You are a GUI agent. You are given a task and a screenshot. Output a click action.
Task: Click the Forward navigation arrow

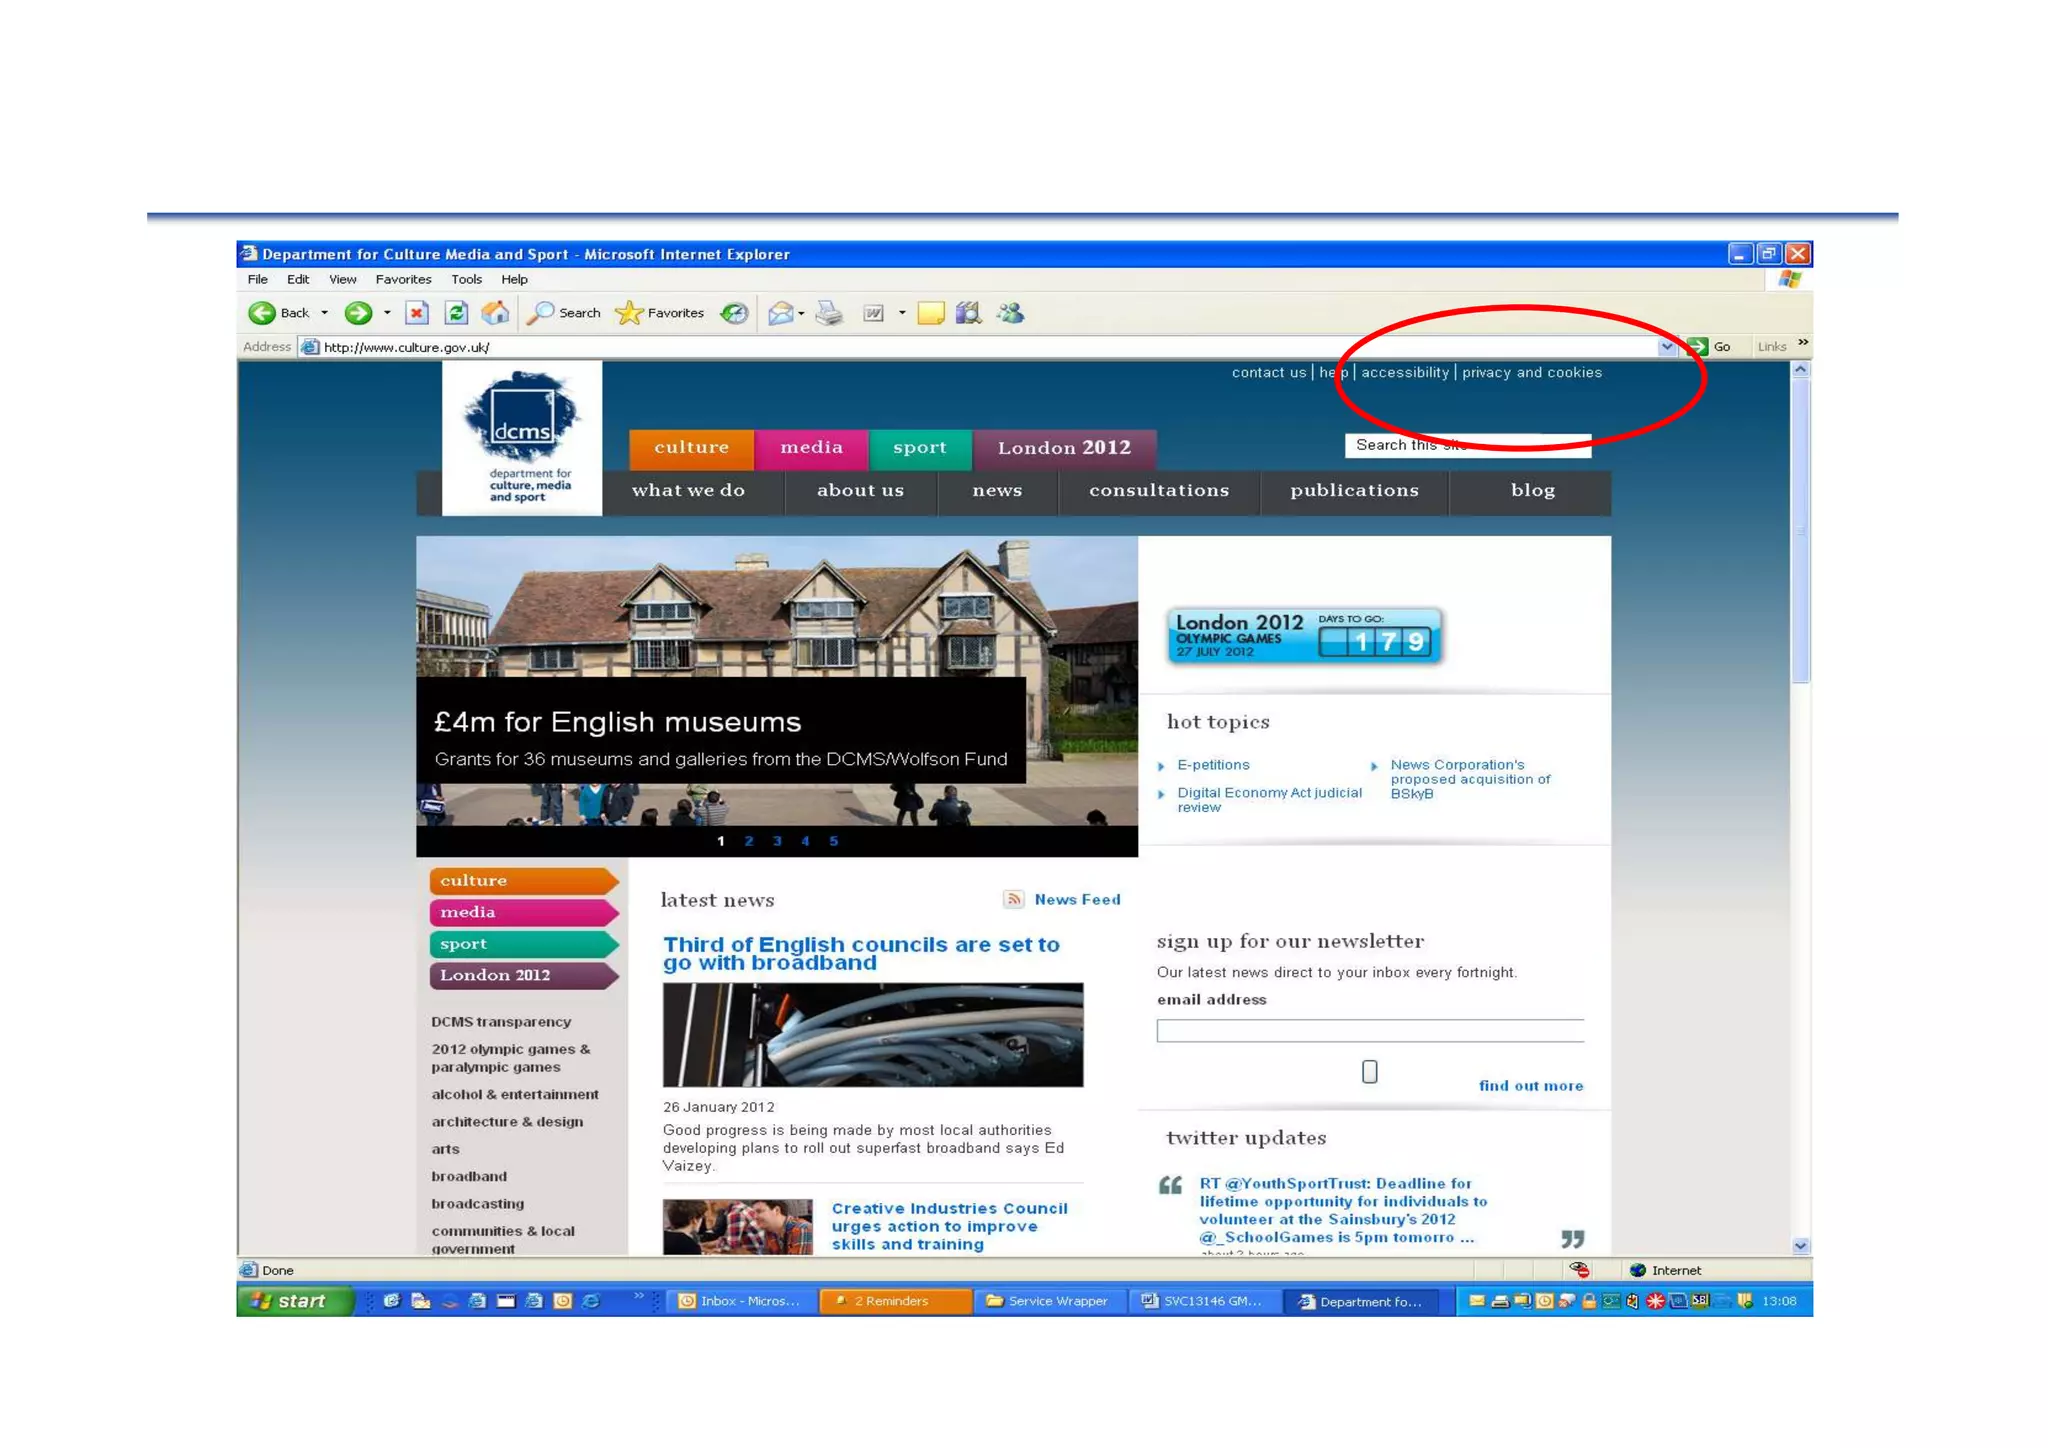coord(357,313)
